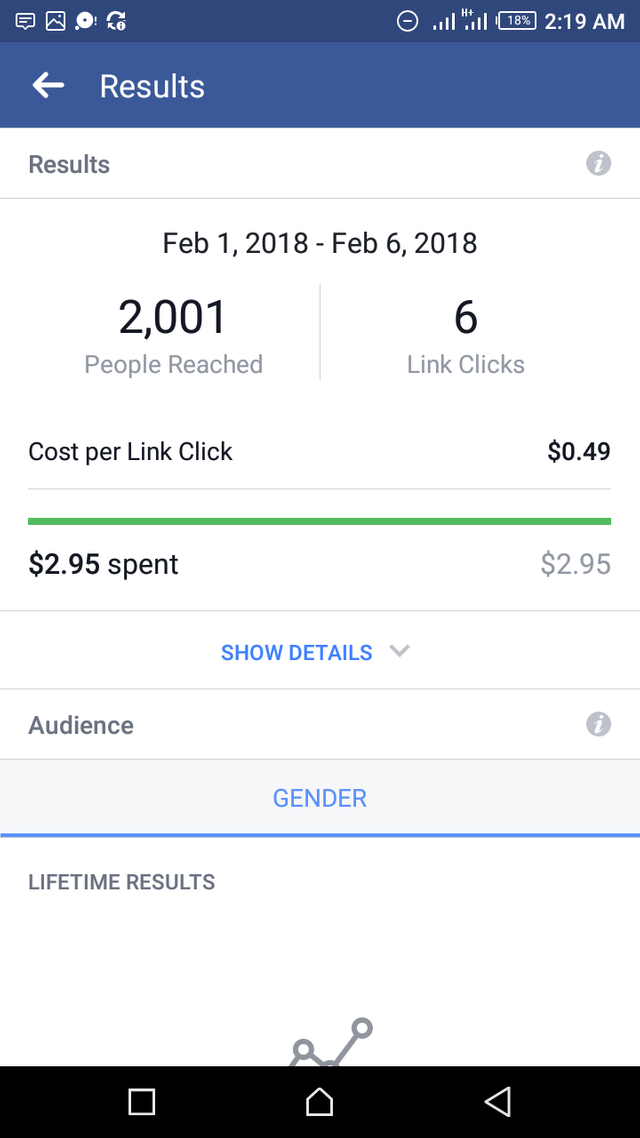
Task: Tap the back arrow in the Results header
Action: [x=48, y=86]
